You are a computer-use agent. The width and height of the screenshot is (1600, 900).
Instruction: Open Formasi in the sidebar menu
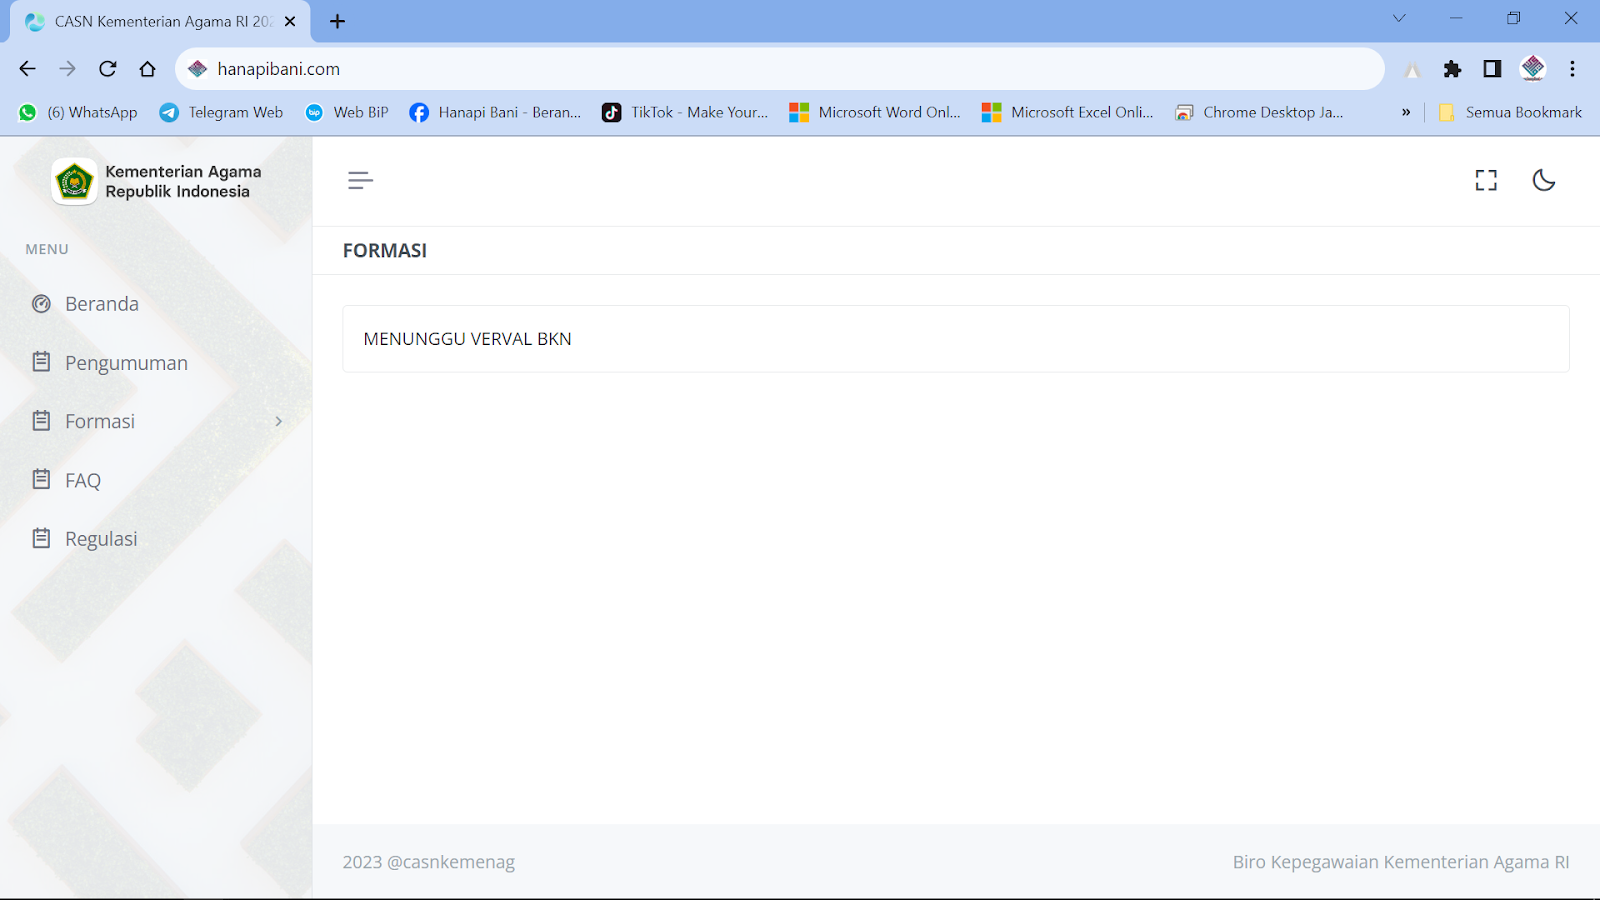click(100, 421)
